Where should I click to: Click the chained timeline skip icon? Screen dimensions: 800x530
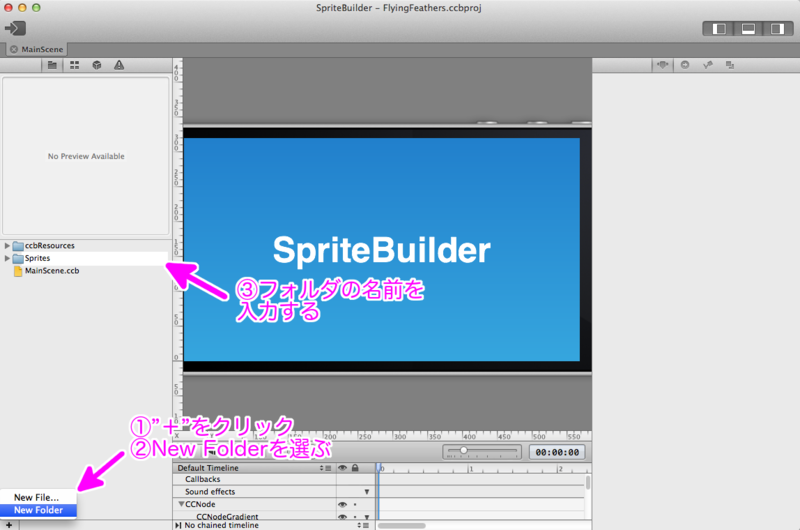(178, 525)
